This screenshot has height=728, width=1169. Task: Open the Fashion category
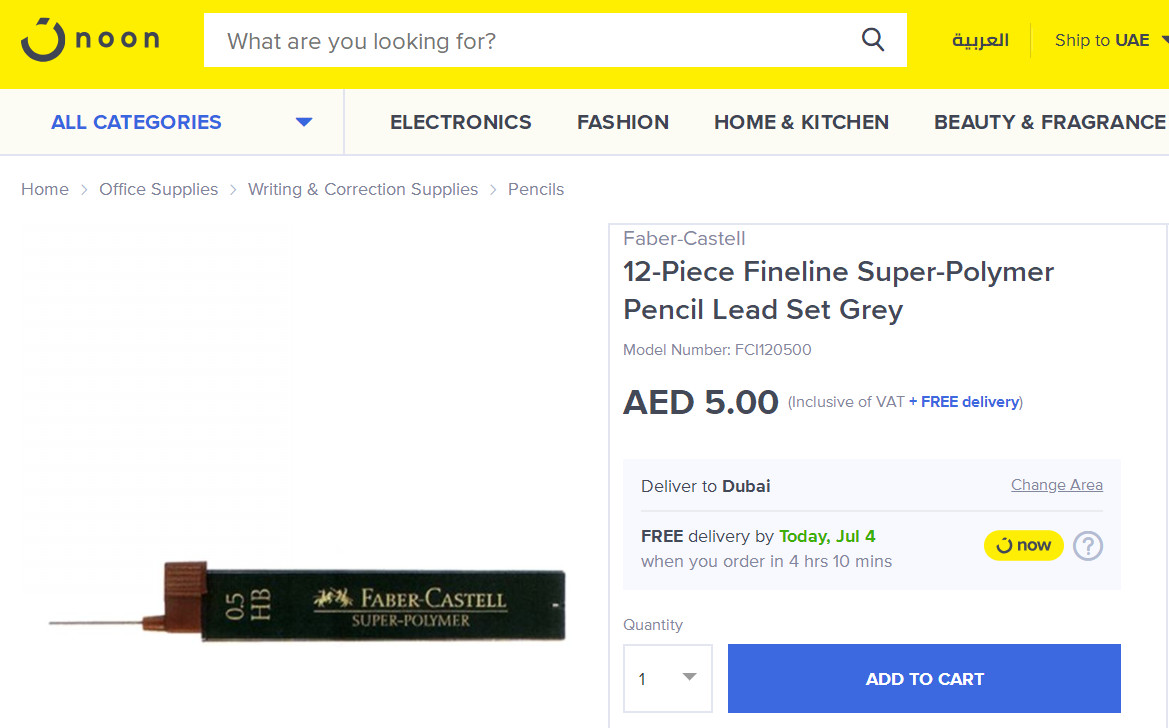click(622, 122)
